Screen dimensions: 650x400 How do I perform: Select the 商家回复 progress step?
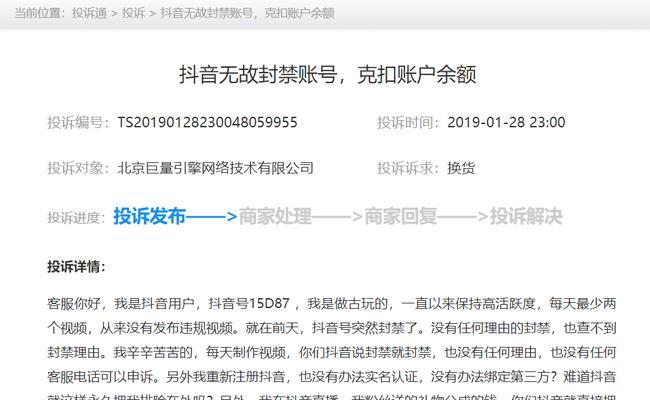point(400,216)
